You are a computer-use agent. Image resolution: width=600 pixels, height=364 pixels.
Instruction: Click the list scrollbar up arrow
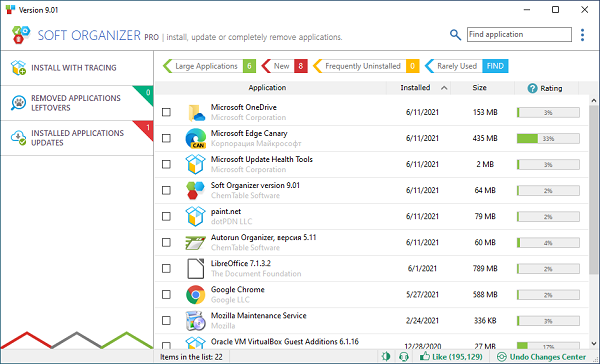click(x=593, y=100)
